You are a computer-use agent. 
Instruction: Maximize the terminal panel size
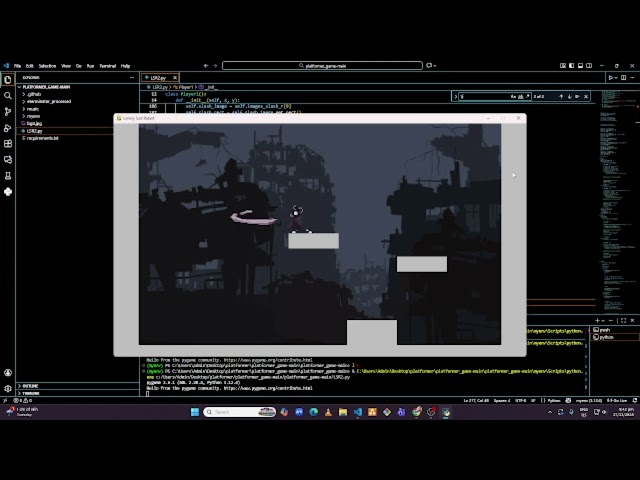(x=624, y=321)
